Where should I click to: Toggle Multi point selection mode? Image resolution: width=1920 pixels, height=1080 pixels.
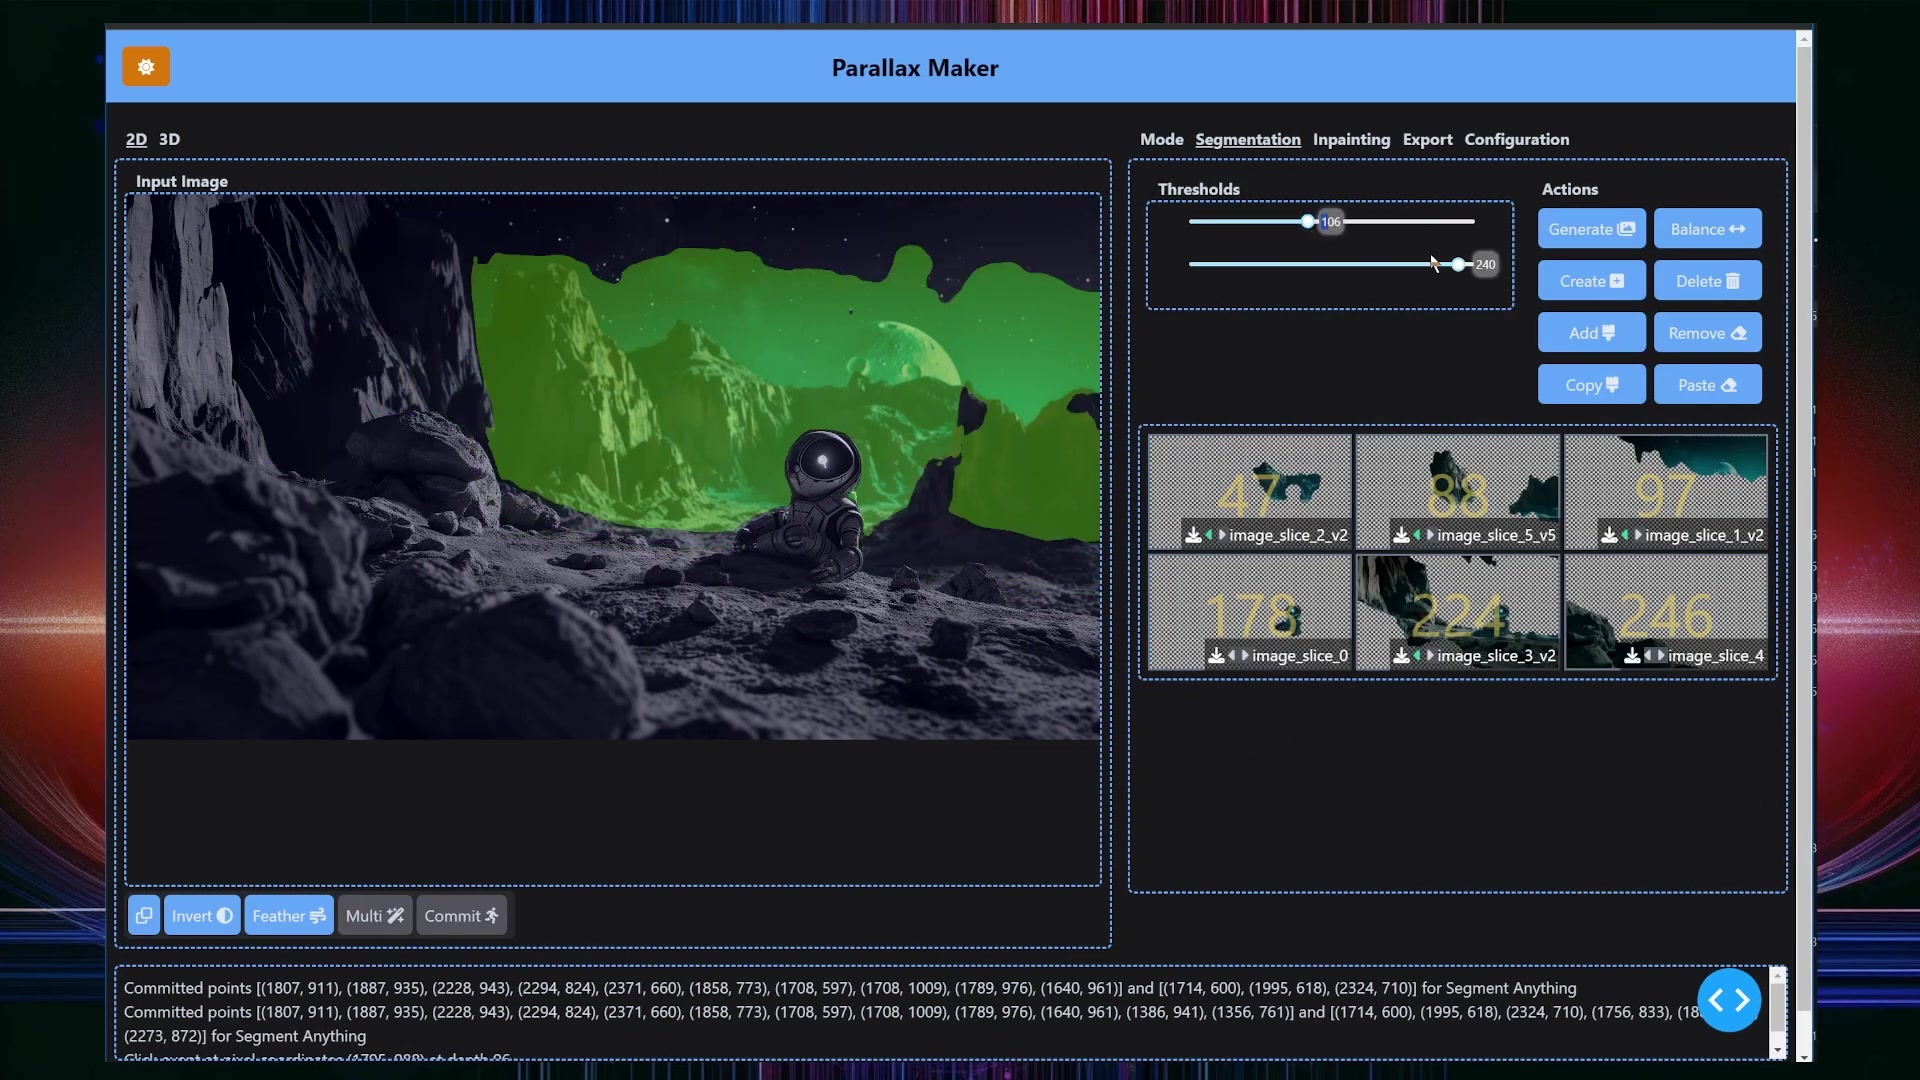375,915
